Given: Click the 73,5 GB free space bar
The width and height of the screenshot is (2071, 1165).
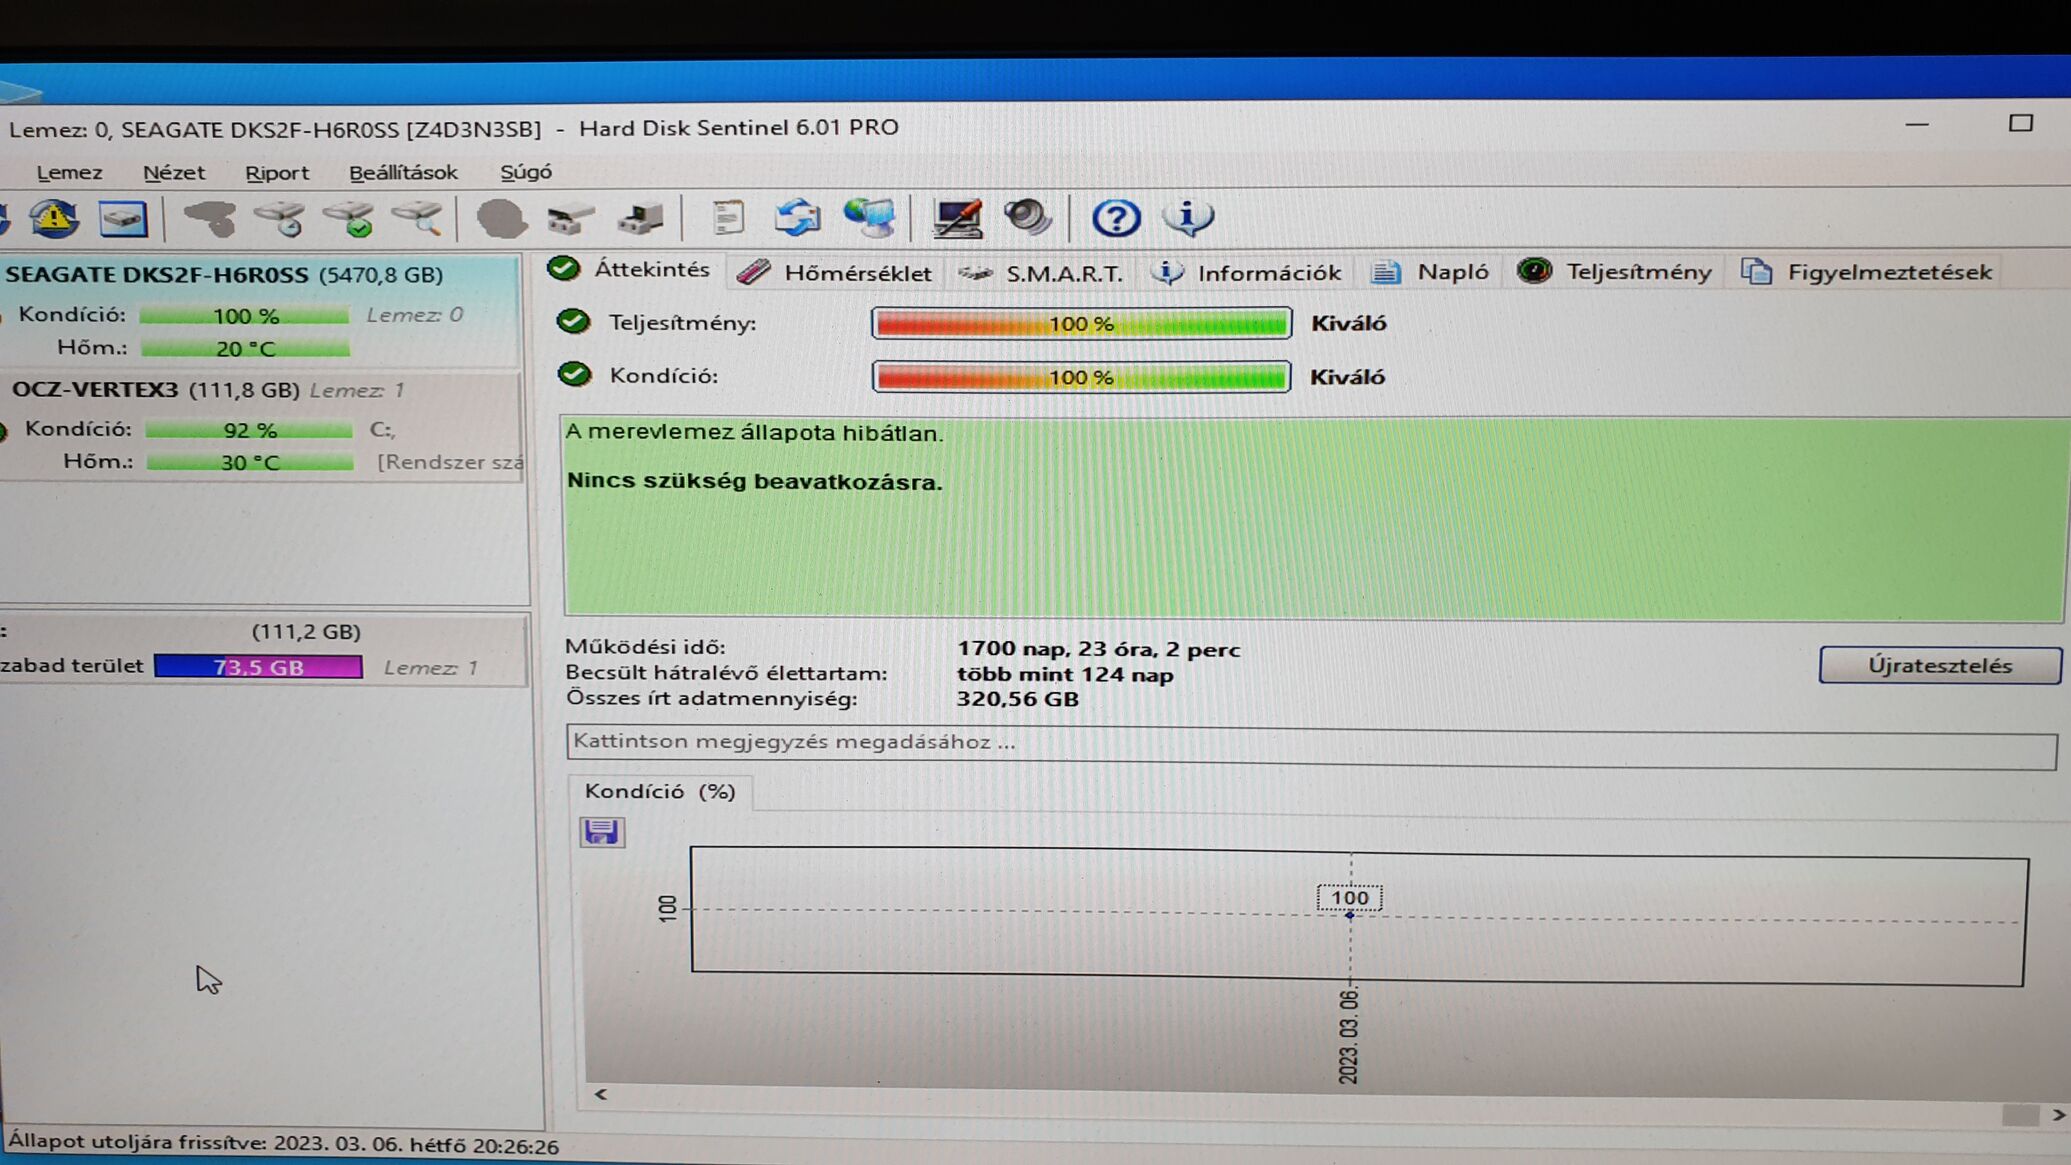Looking at the screenshot, I should [x=259, y=667].
